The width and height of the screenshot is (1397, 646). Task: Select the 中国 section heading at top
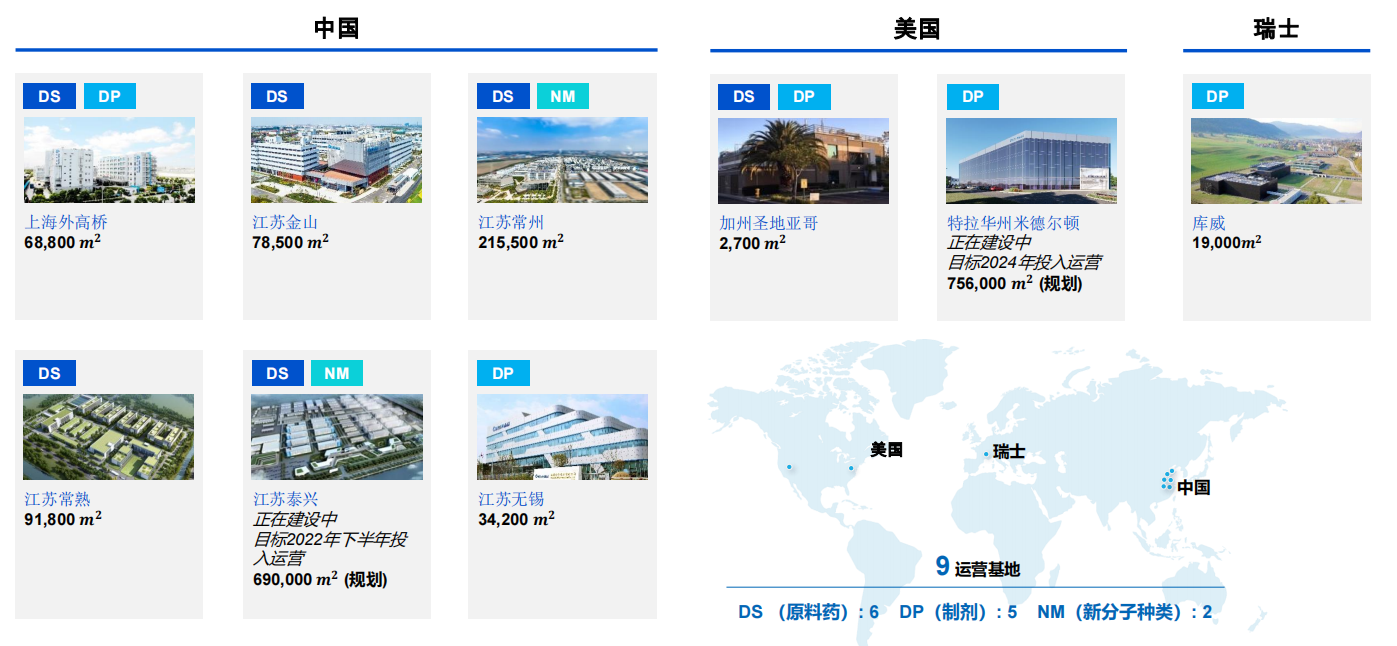pyautogui.click(x=336, y=28)
